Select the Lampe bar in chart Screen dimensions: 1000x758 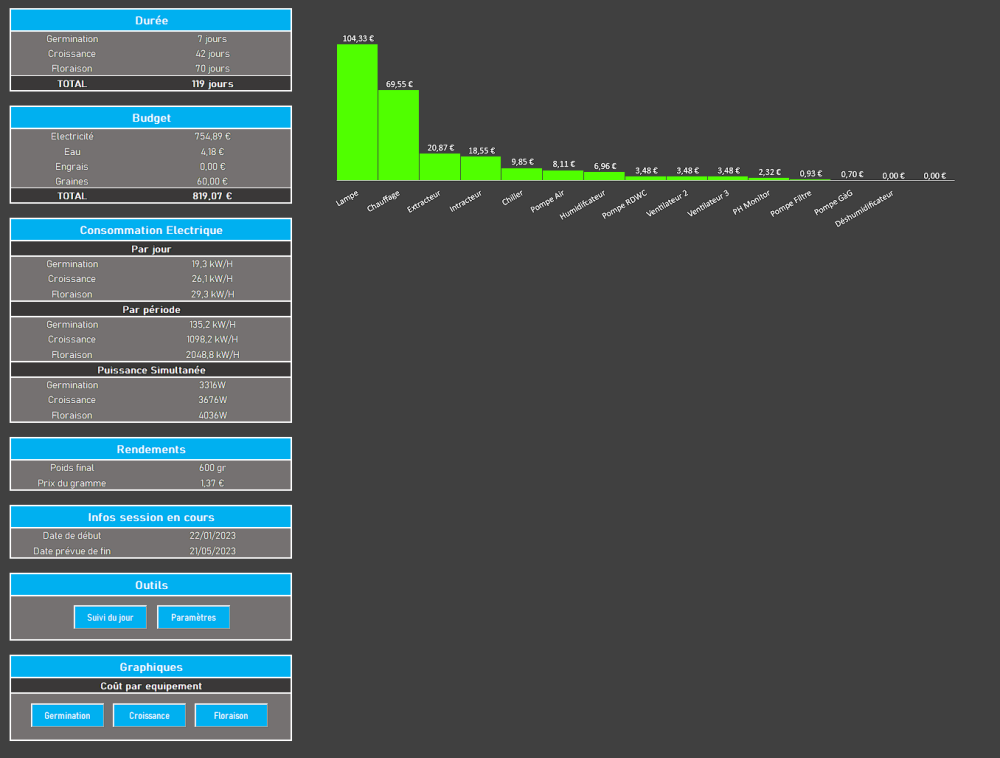click(x=357, y=112)
